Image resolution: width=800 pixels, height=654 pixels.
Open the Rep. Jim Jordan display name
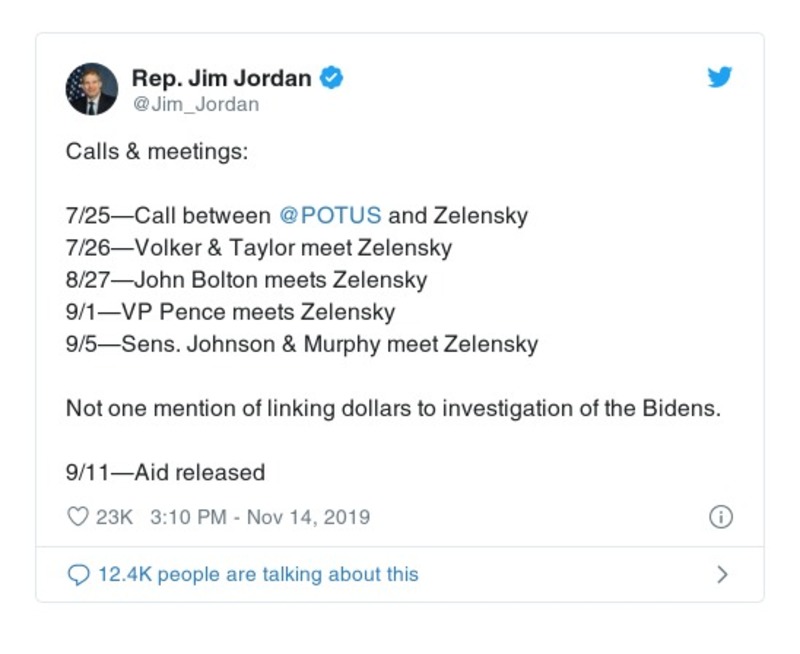(221, 78)
